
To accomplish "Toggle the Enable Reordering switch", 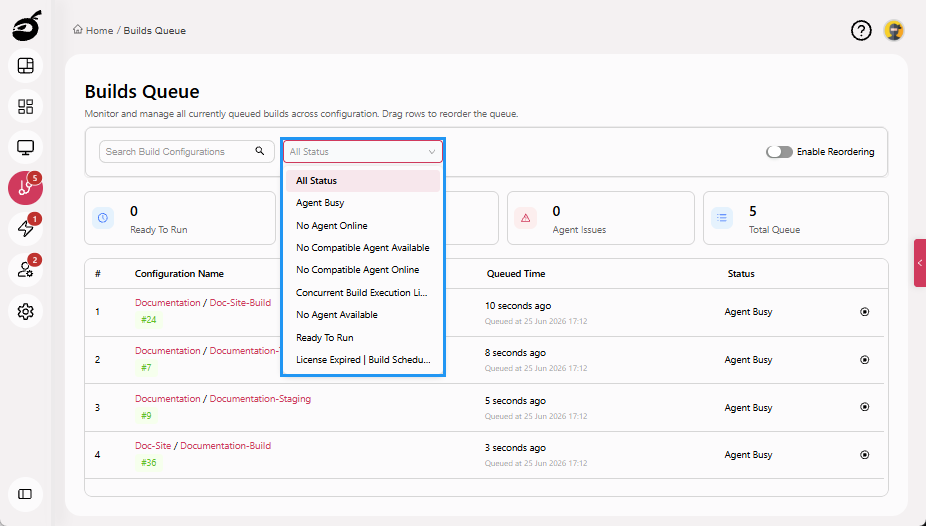I will [779, 152].
